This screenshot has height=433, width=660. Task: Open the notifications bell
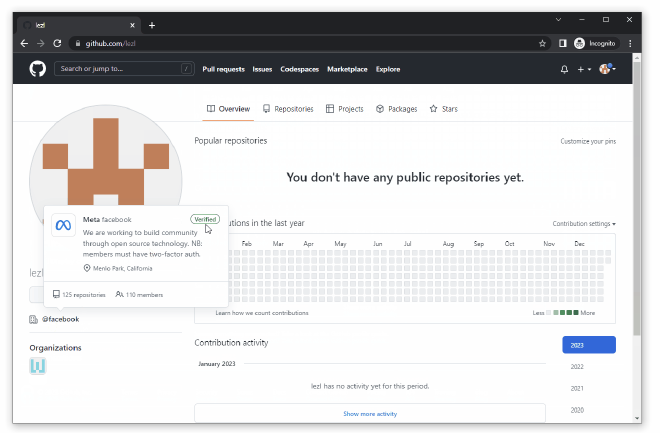(564, 69)
